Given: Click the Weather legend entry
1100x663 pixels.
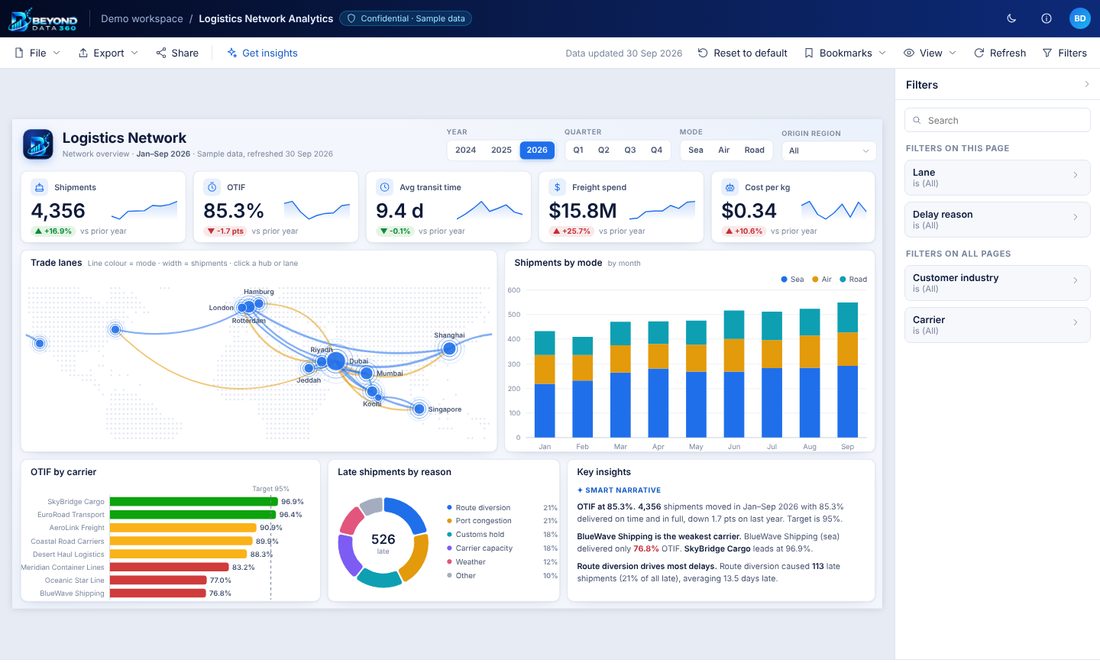Looking at the screenshot, I should click(502, 562).
